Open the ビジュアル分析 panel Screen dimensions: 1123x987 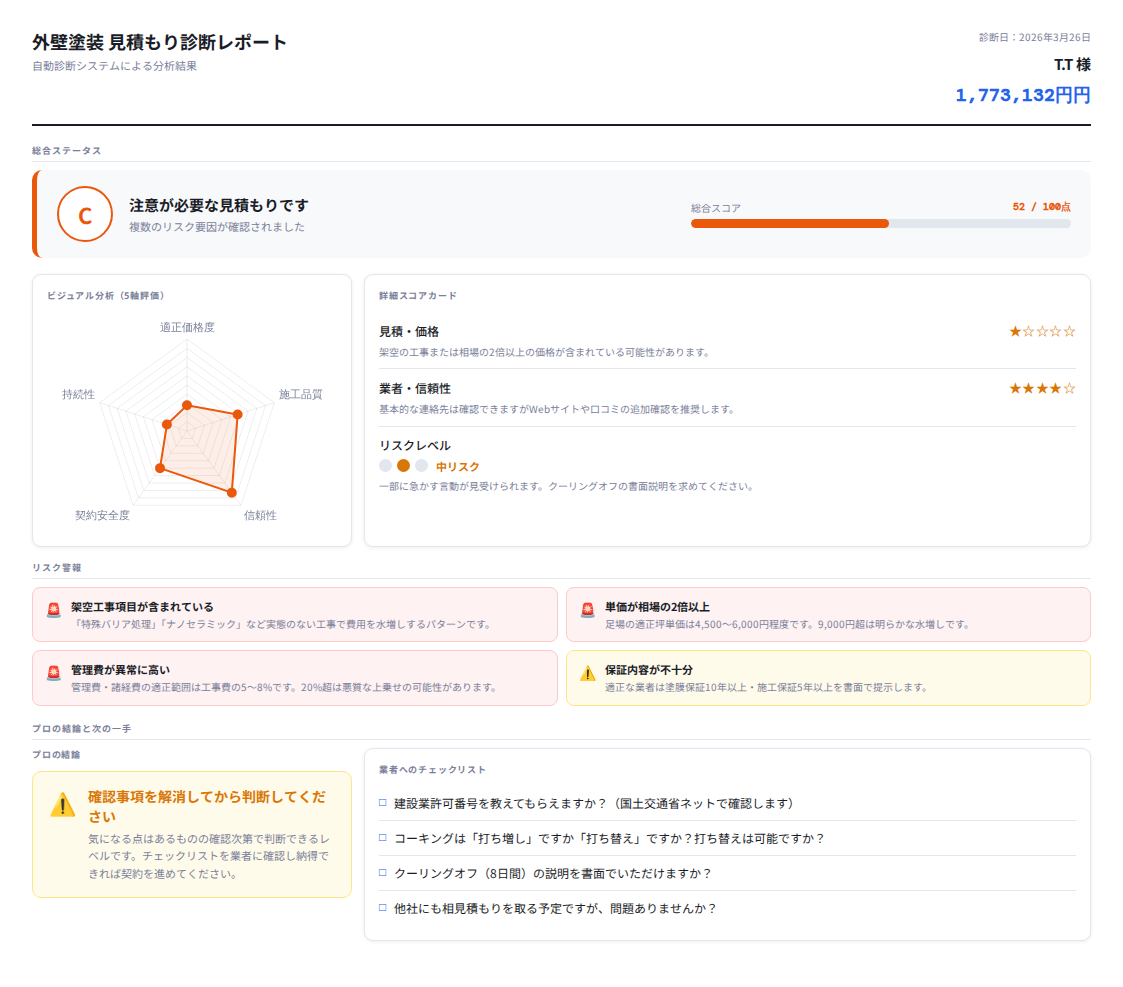tap(105, 296)
